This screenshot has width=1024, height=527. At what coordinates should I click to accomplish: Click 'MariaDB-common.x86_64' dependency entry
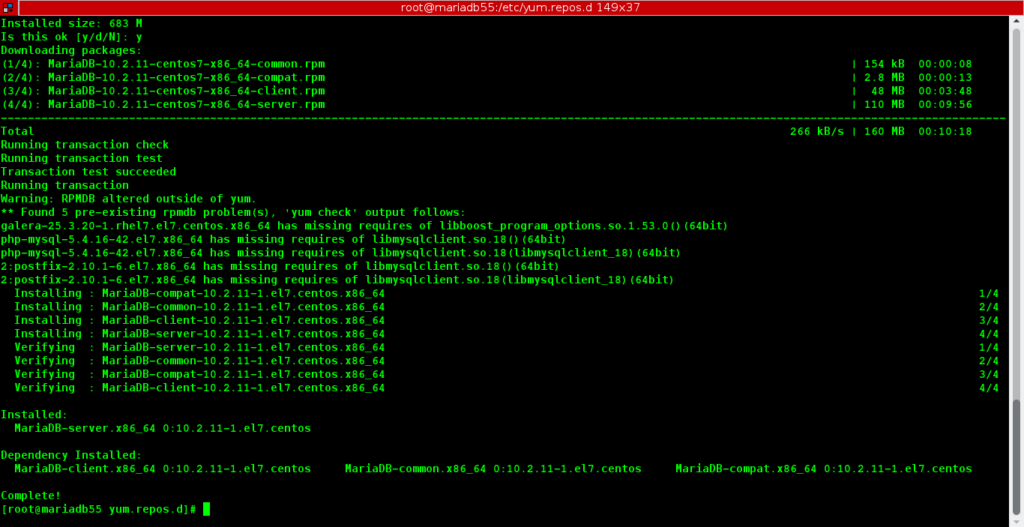click(493, 469)
